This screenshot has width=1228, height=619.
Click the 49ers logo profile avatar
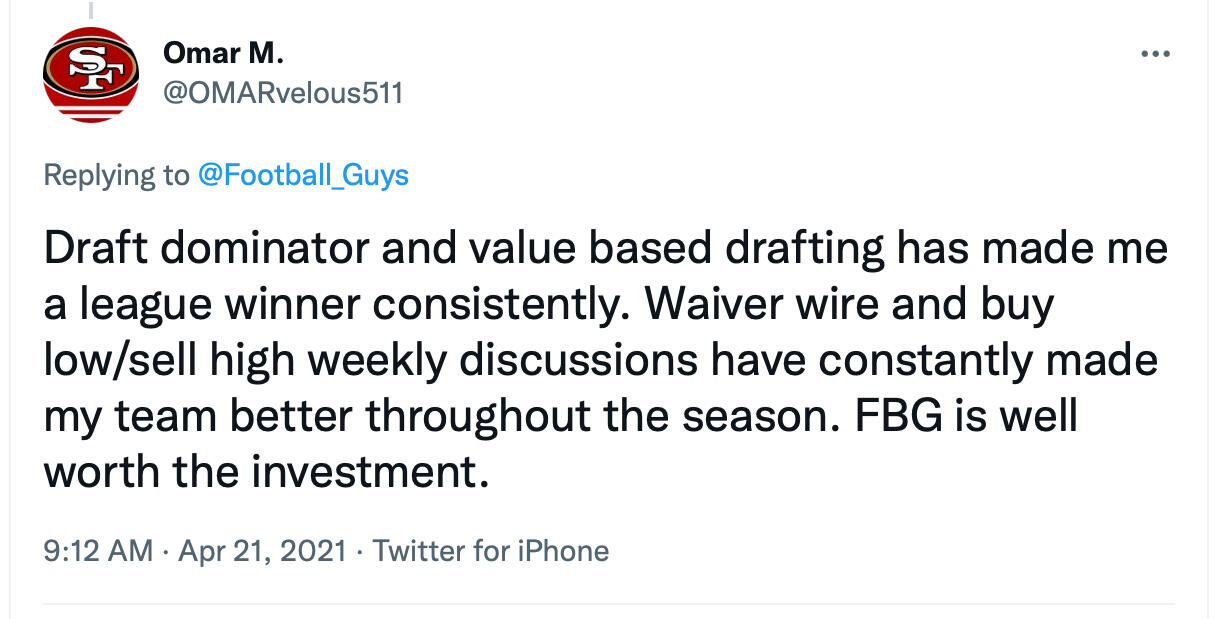click(x=91, y=75)
